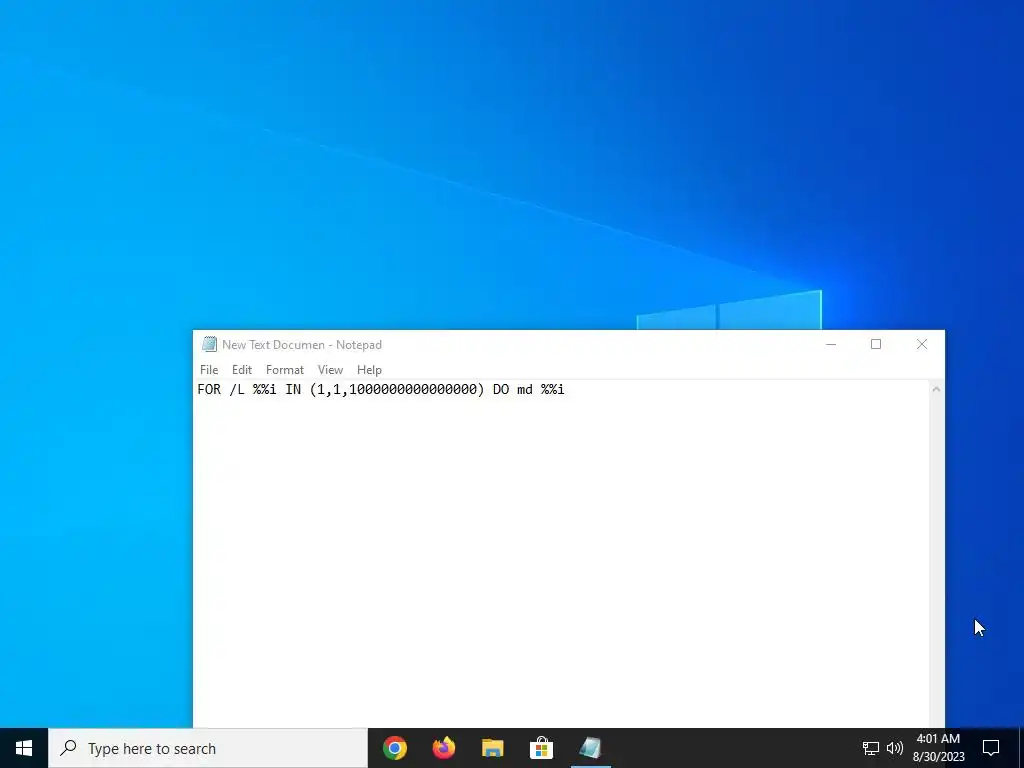Click the taskbar search box
The height and width of the screenshot is (768, 1024).
(x=208, y=748)
